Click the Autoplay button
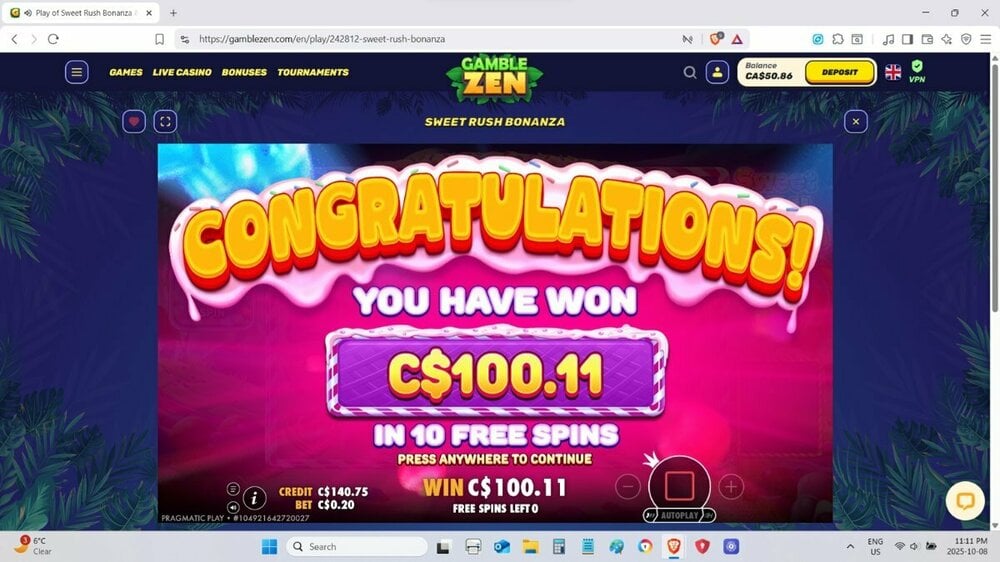Screen dimensions: 1000x562 [679, 515]
